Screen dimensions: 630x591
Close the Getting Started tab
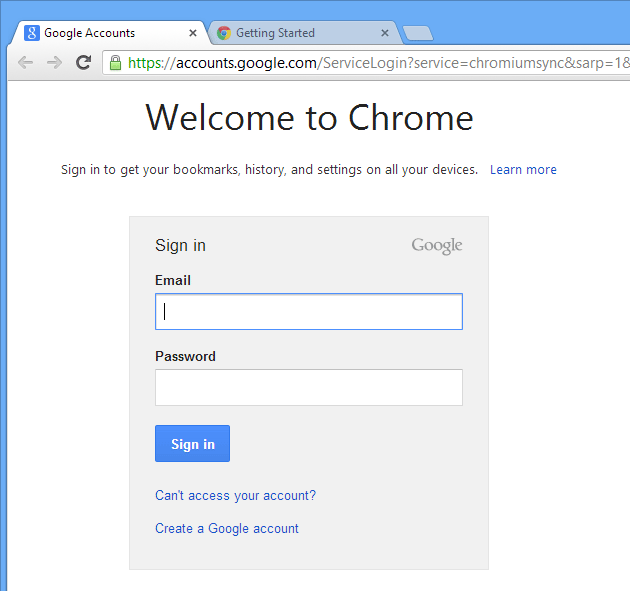pos(385,33)
